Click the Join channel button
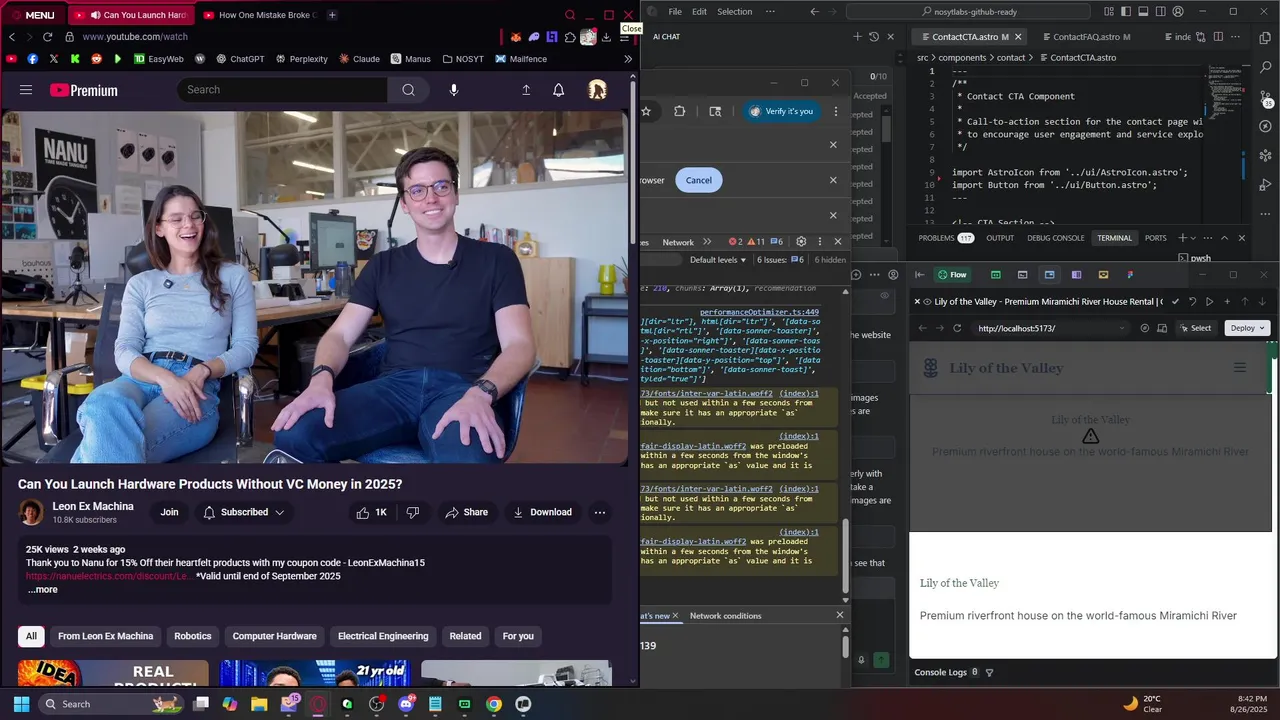This screenshot has height=720, width=1280. tap(170, 512)
